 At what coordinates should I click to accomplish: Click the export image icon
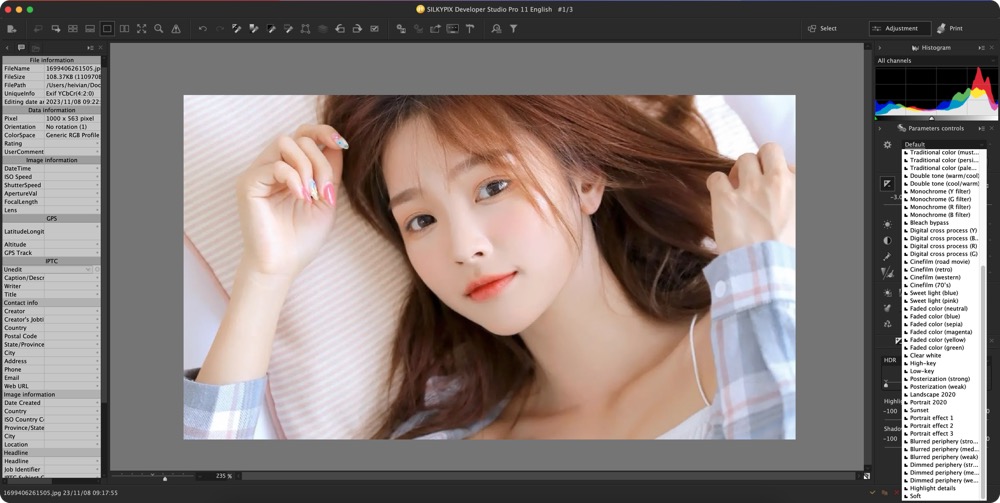tap(436, 29)
